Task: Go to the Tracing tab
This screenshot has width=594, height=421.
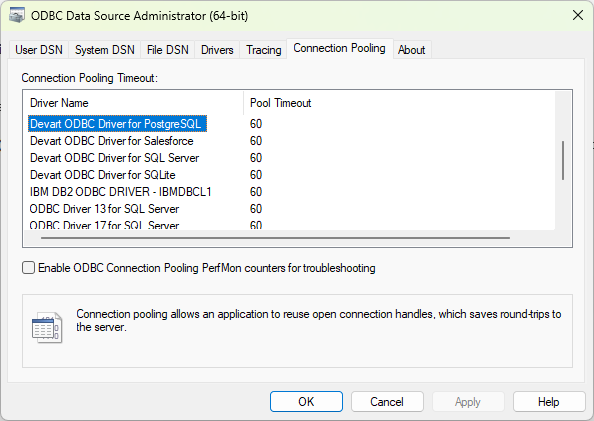Action: click(x=264, y=50)
